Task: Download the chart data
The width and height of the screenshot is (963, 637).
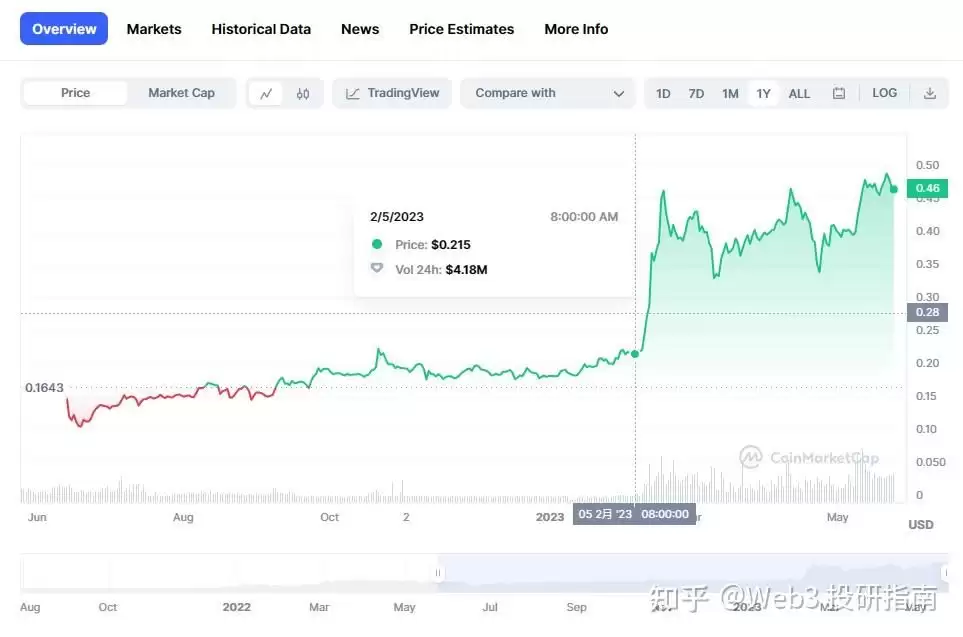Action: coord(929,92)
